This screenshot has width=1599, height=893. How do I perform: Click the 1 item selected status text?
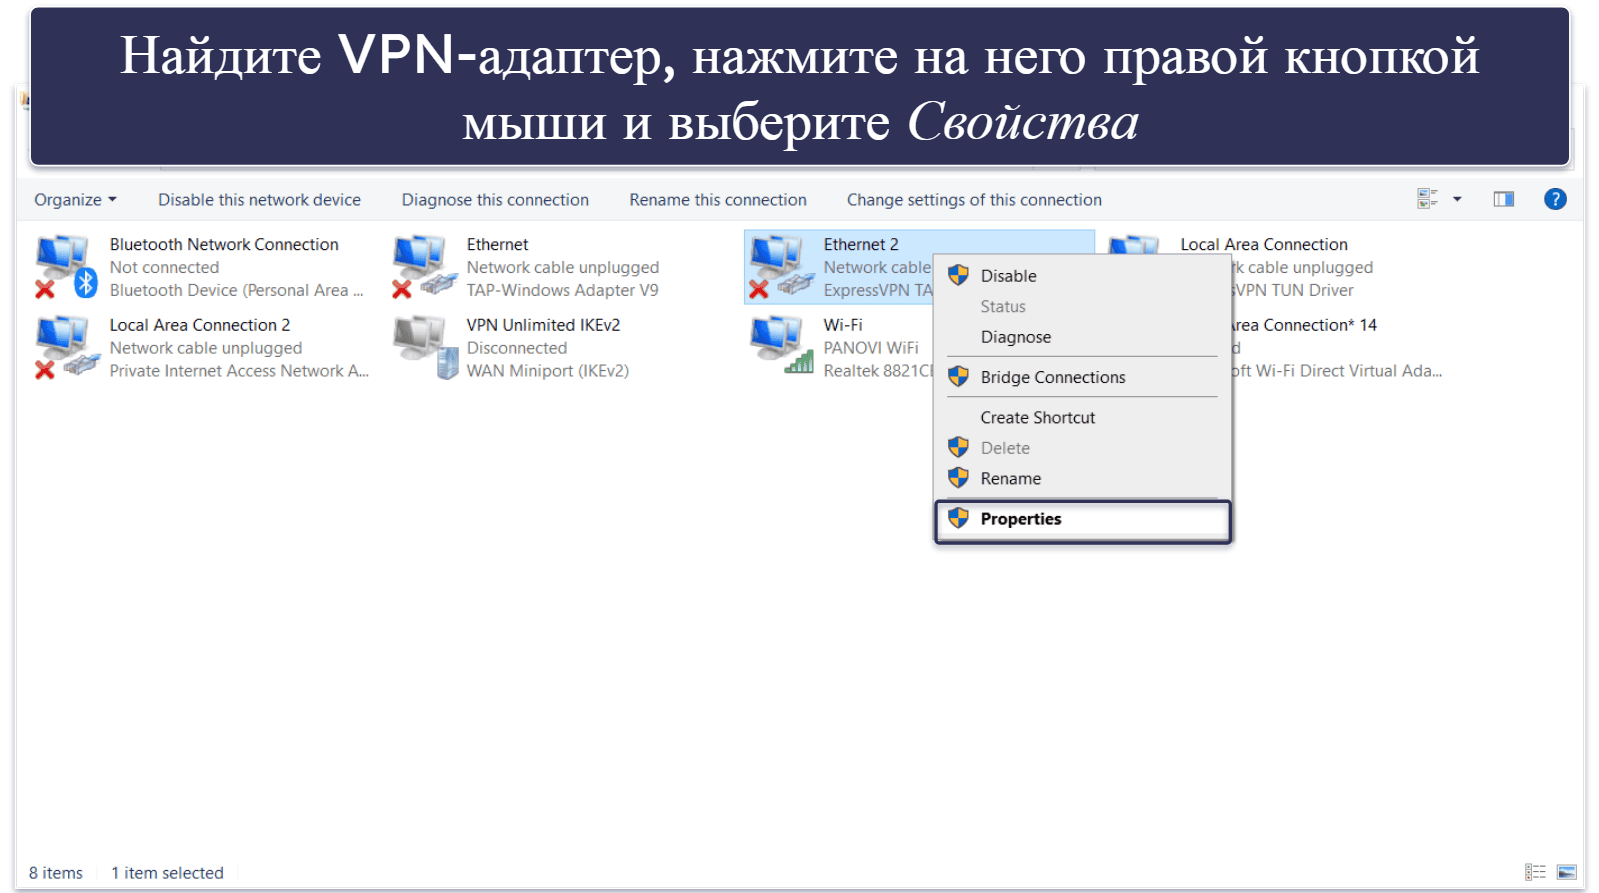pos(167,873)
